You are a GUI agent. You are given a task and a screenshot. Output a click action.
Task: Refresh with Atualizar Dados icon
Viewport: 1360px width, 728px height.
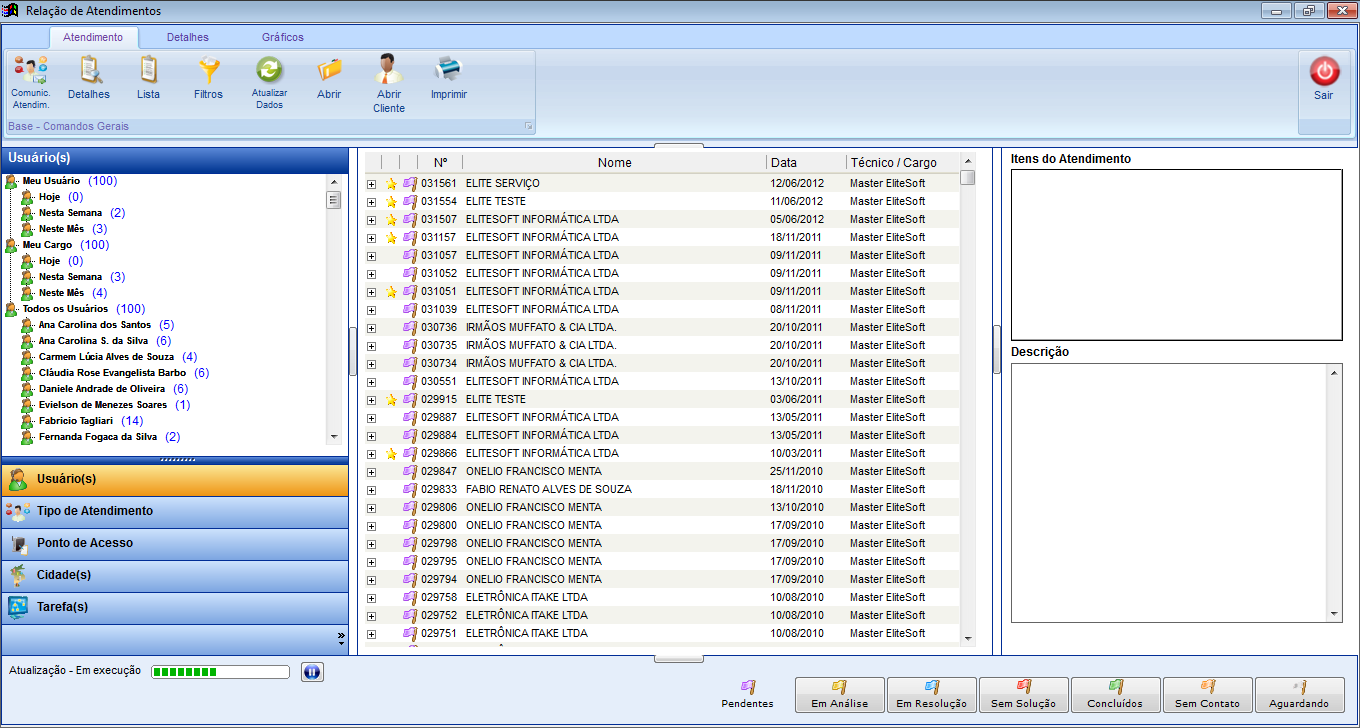point(269,71)
